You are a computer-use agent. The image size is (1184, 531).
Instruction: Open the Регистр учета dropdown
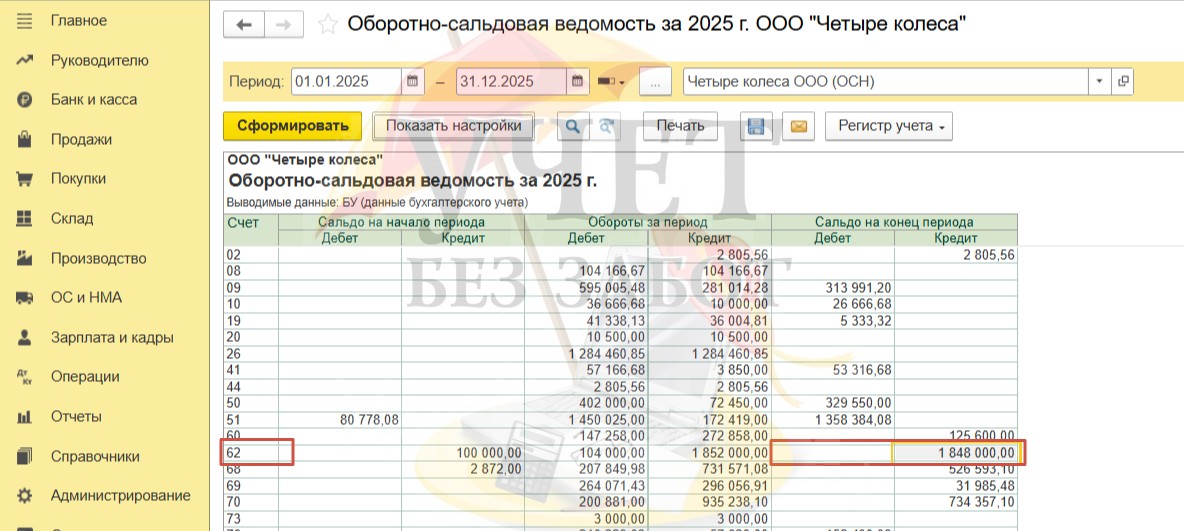click(888, 126)
